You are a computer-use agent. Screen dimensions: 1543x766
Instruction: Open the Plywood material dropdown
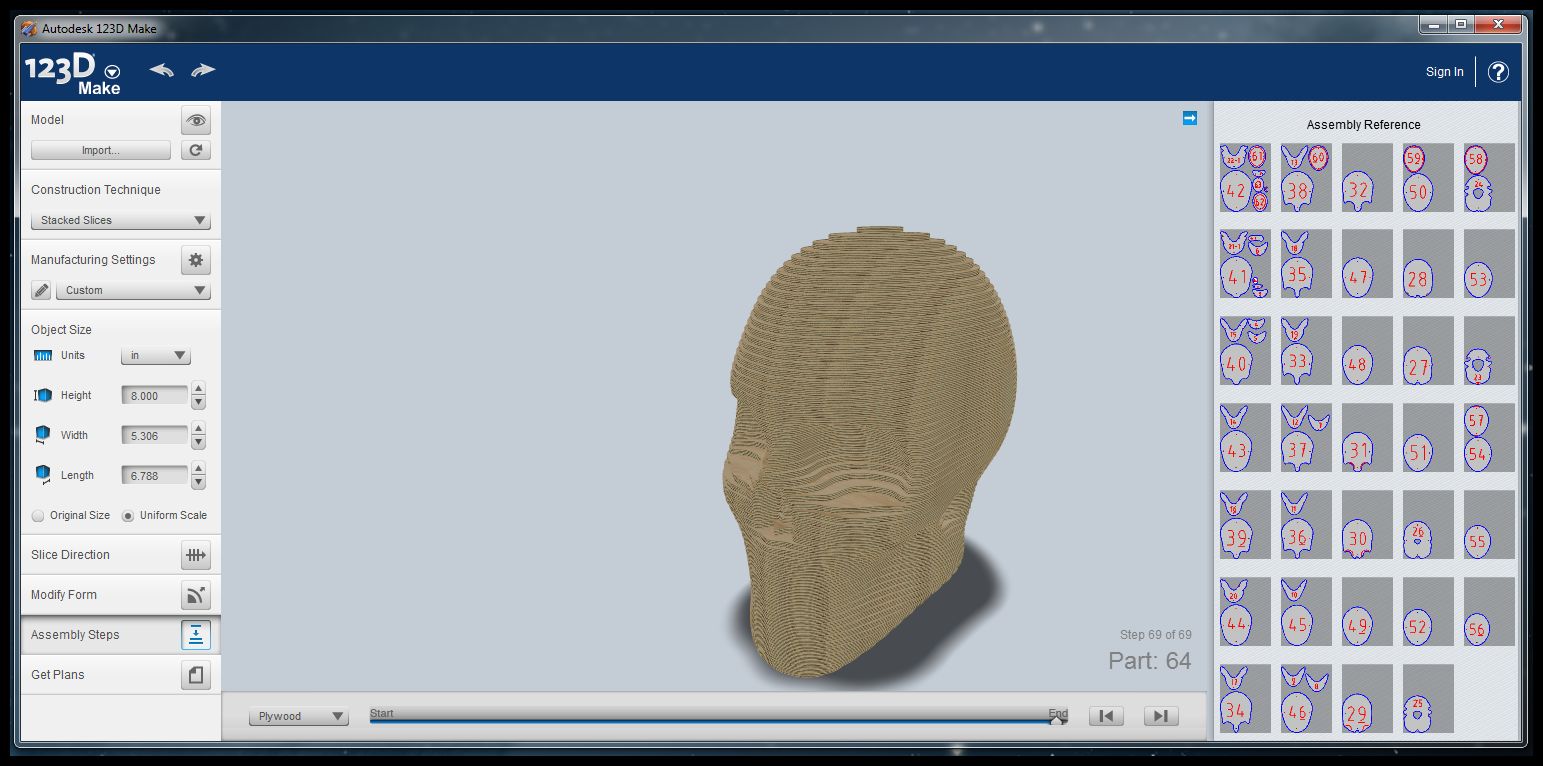(x=299, y=716)
